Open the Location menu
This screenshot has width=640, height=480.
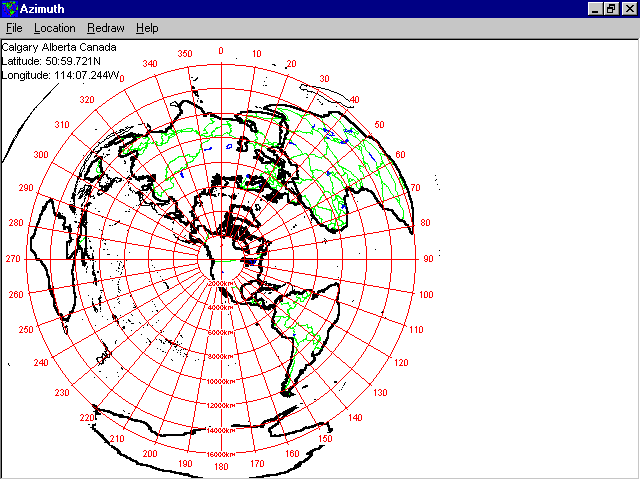tap(54, 28)
